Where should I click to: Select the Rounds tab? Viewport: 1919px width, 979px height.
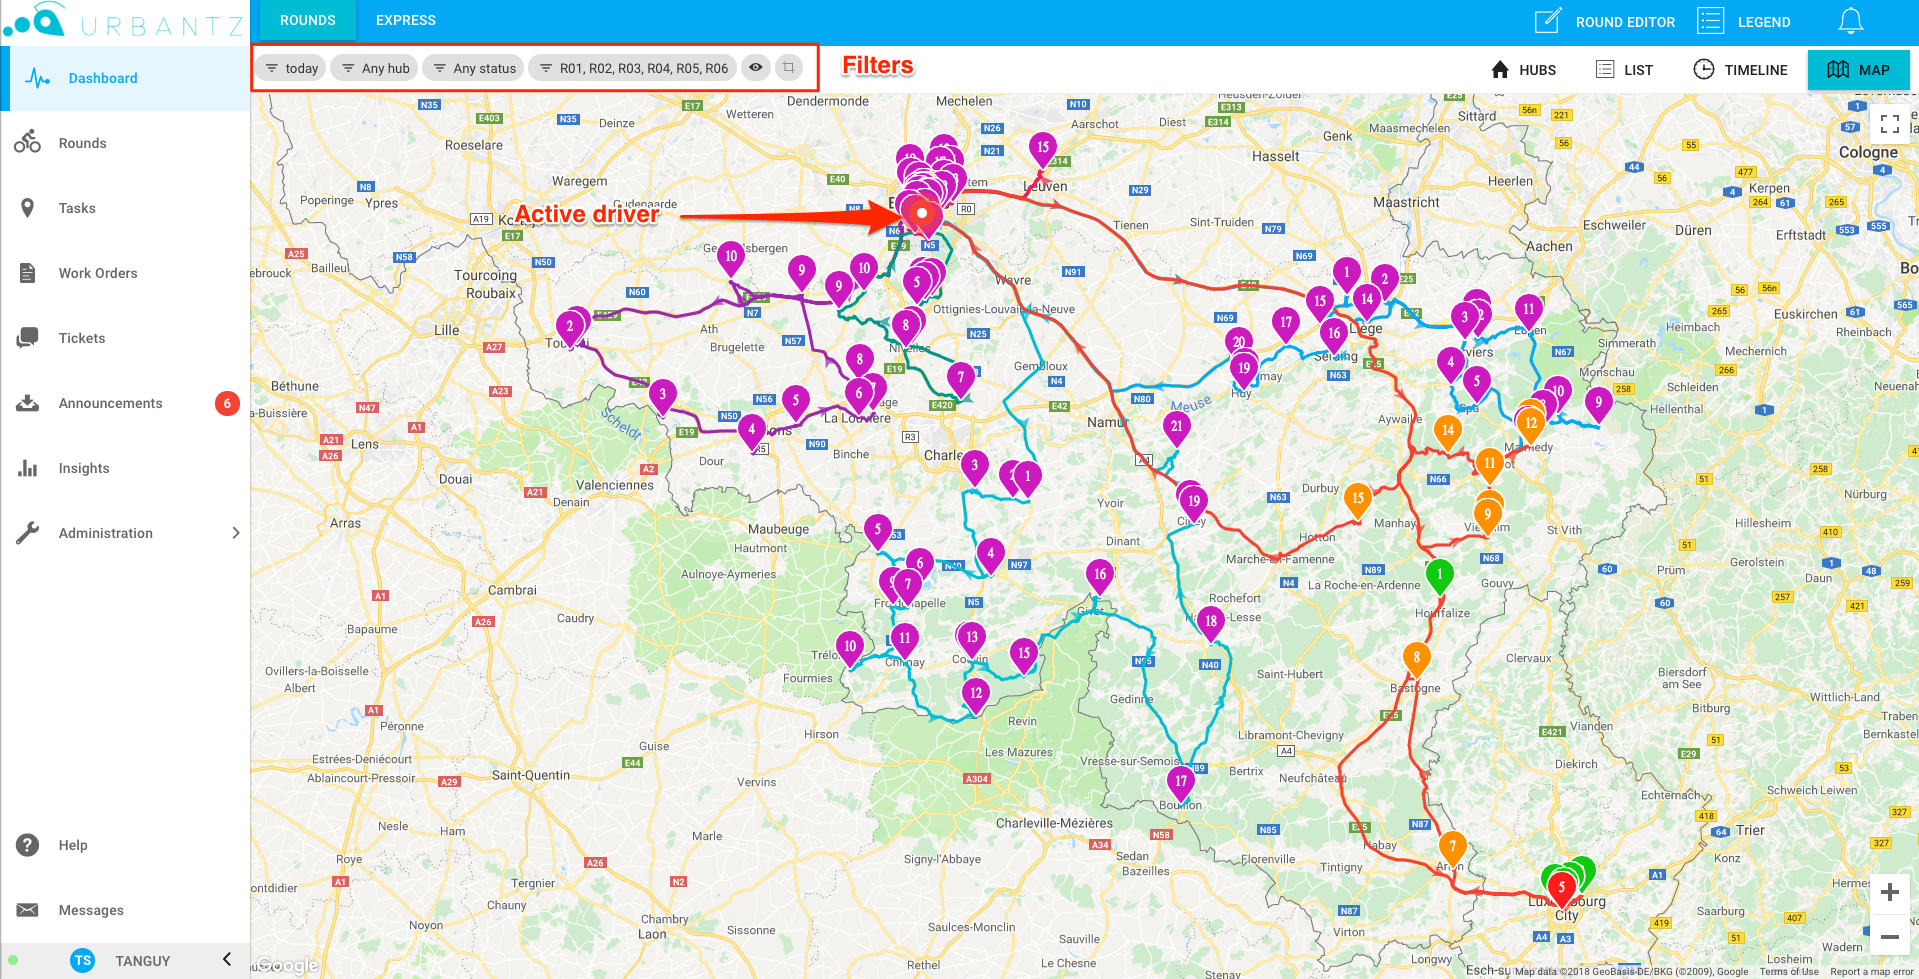click(308, 20)
